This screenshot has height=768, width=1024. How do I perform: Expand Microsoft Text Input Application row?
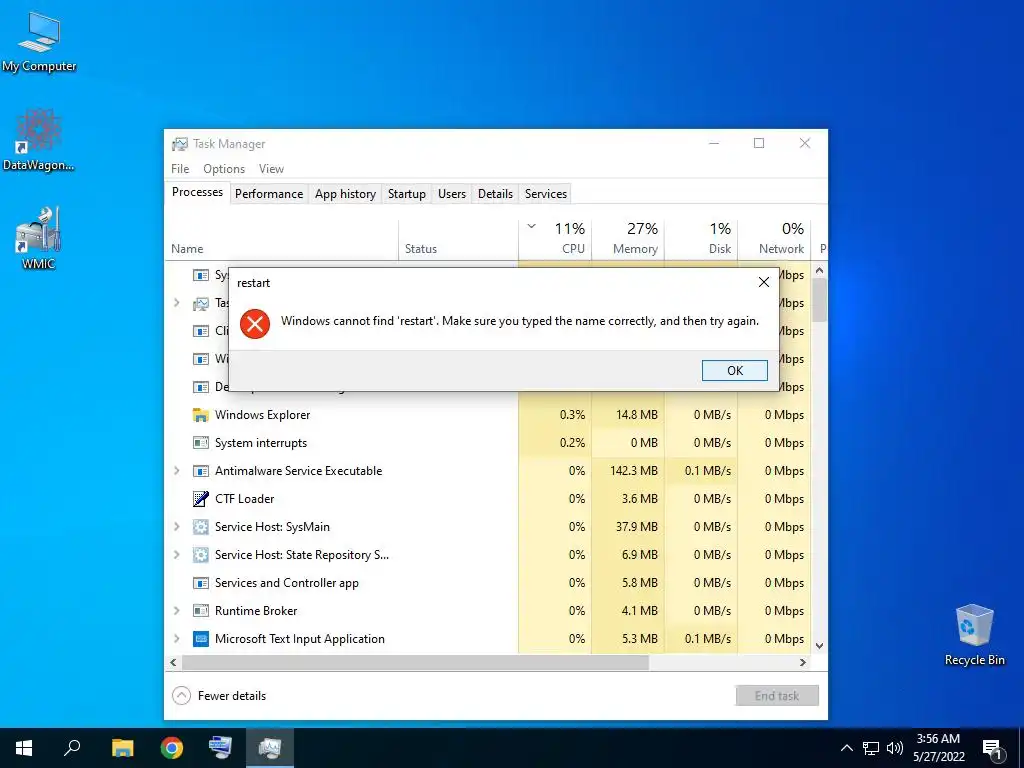point(176,639)
